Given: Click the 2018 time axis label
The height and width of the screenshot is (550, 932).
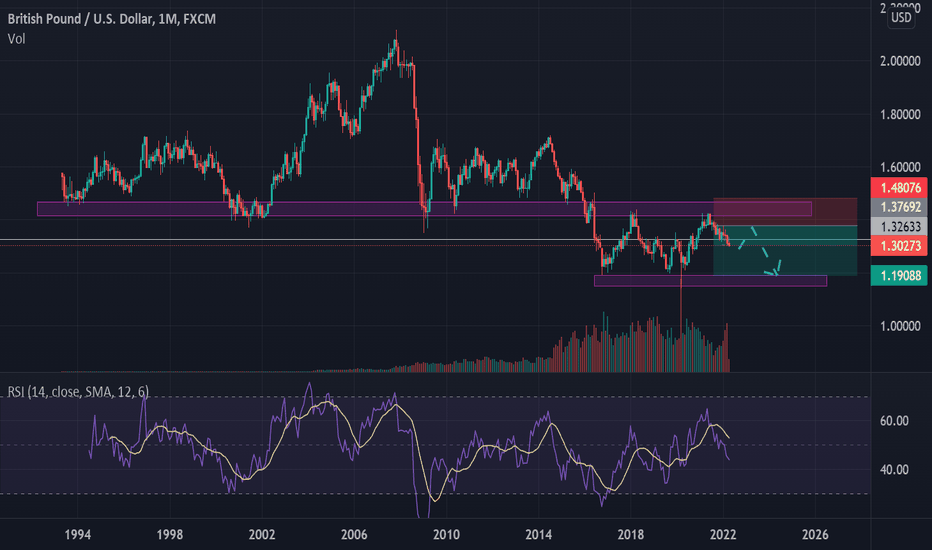Looking at the screenshot, I should 631,535.
